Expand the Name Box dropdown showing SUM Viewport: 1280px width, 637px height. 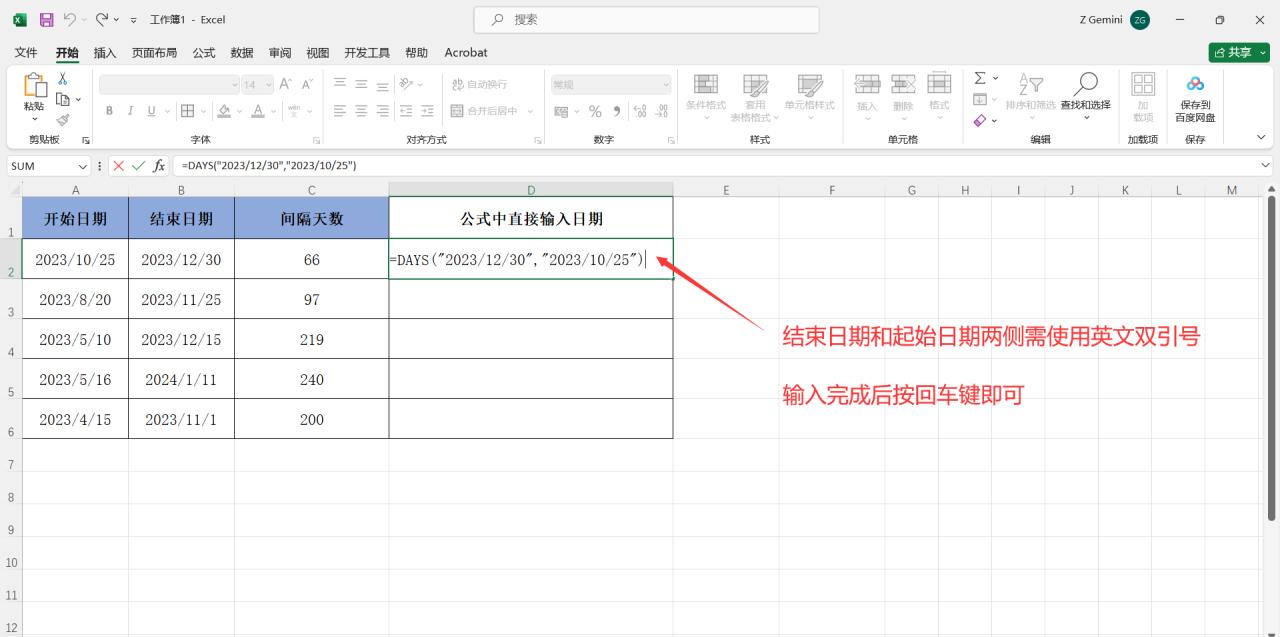pyautogui.click(x=82, y=166)
